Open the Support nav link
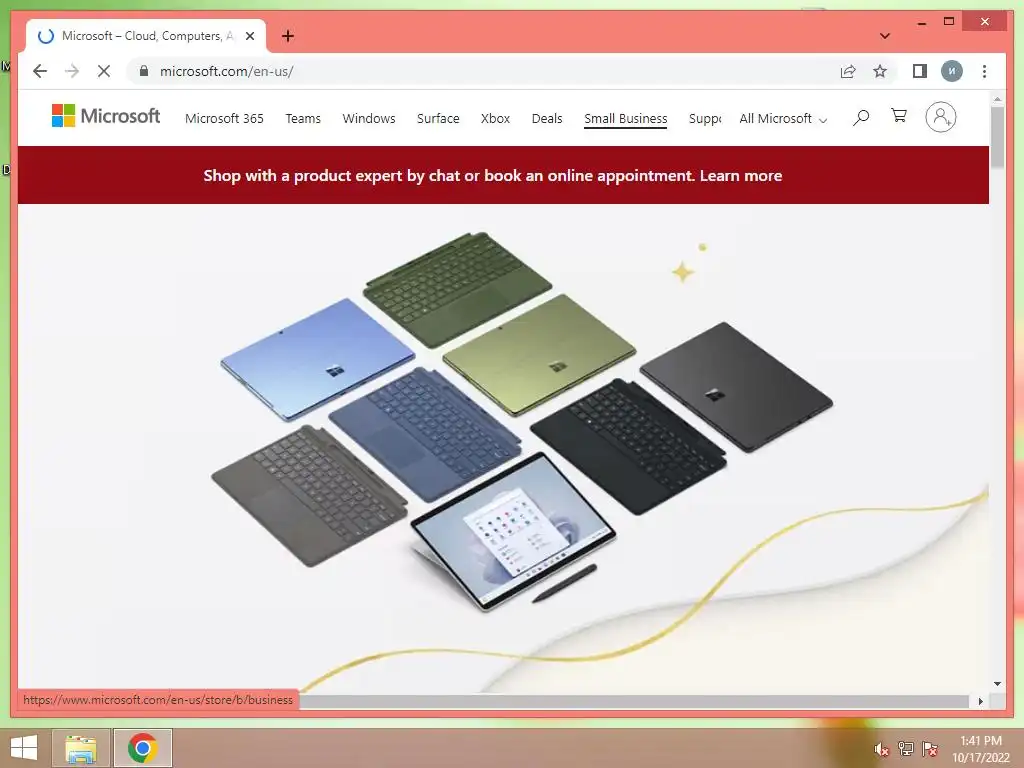The height and width of the screenshot is (768, 1024). click(x=705, y=118)
